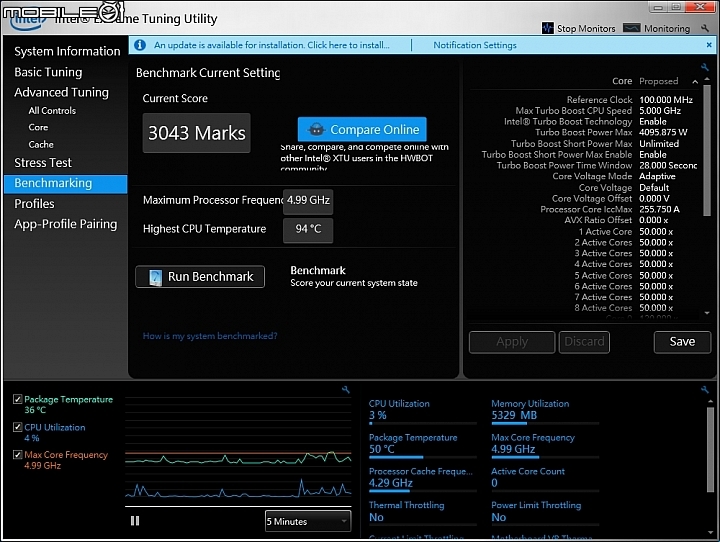This screenshot has width=720, height=542.
Task: Open wrench settings above the monitoring graph
Action: (346, 390)
